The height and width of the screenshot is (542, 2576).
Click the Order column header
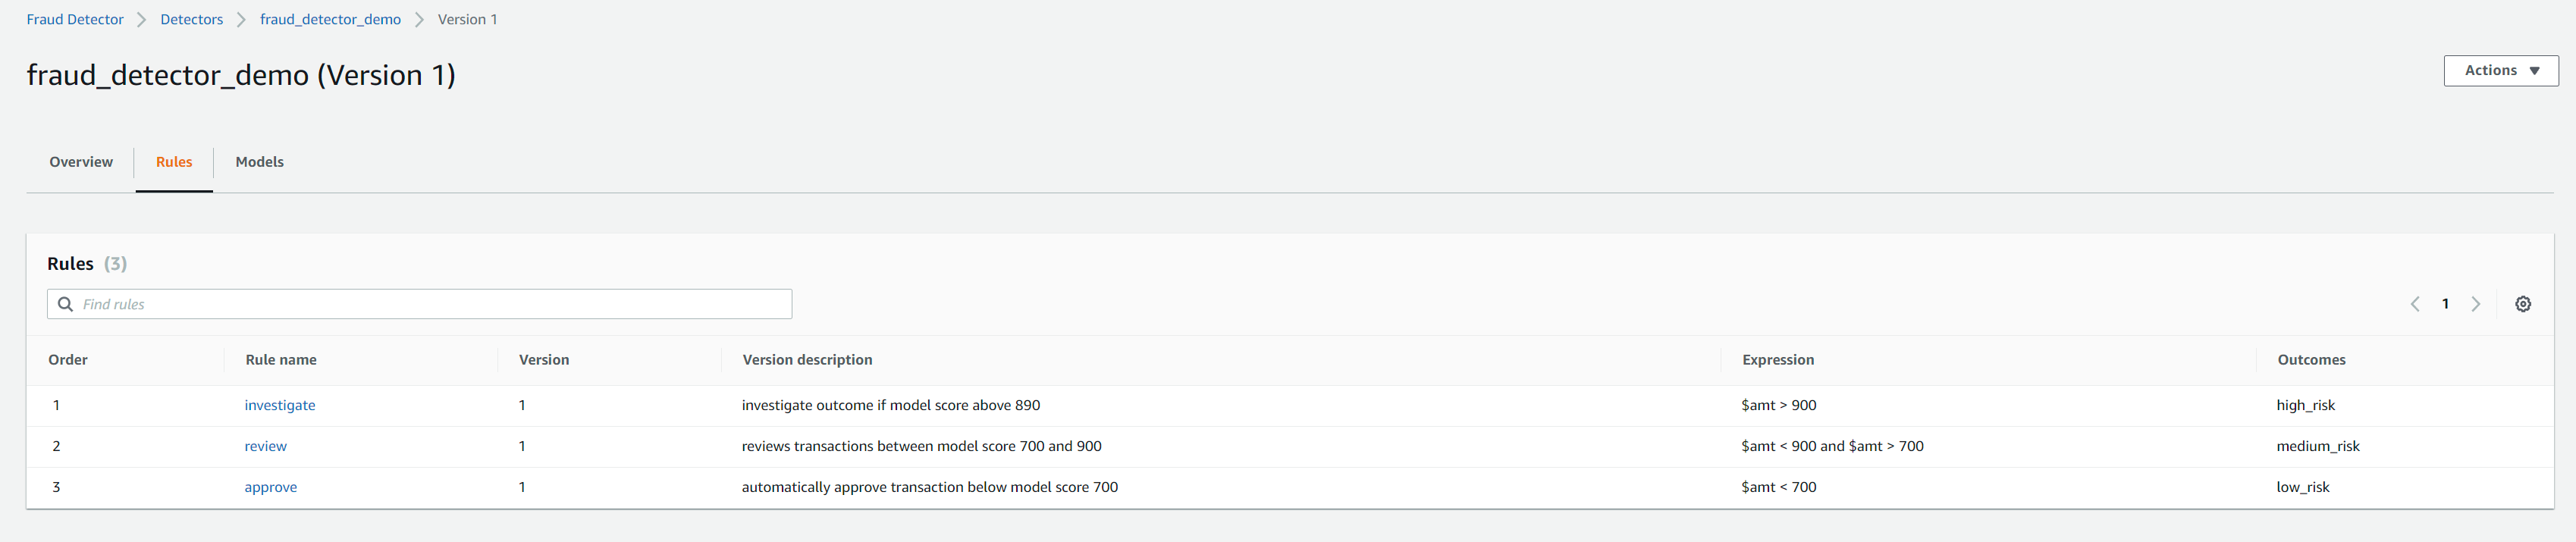(68, 360)
